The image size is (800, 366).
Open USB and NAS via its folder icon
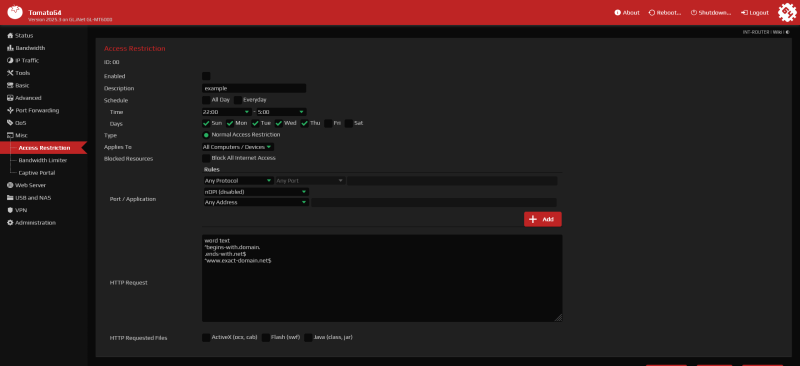[10, 198]
